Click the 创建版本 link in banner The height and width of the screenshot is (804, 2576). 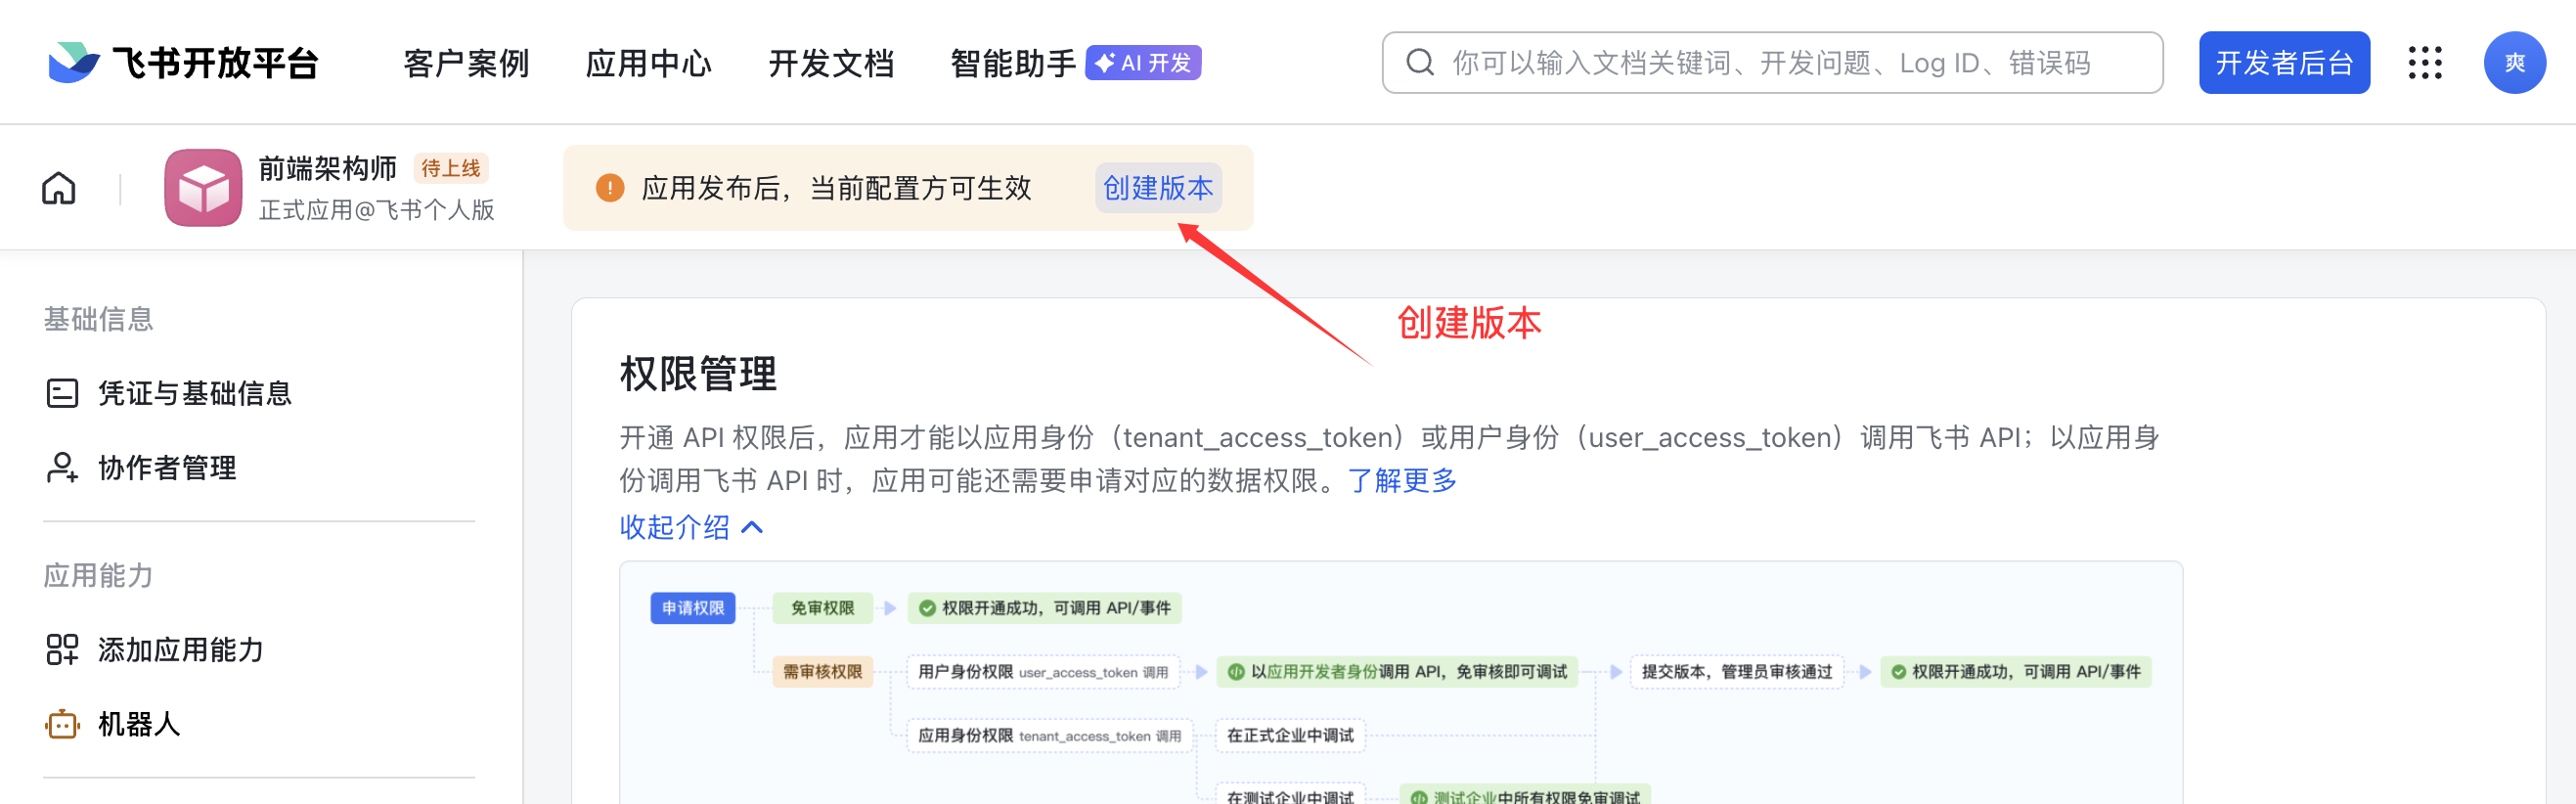tap(1158, 188)
